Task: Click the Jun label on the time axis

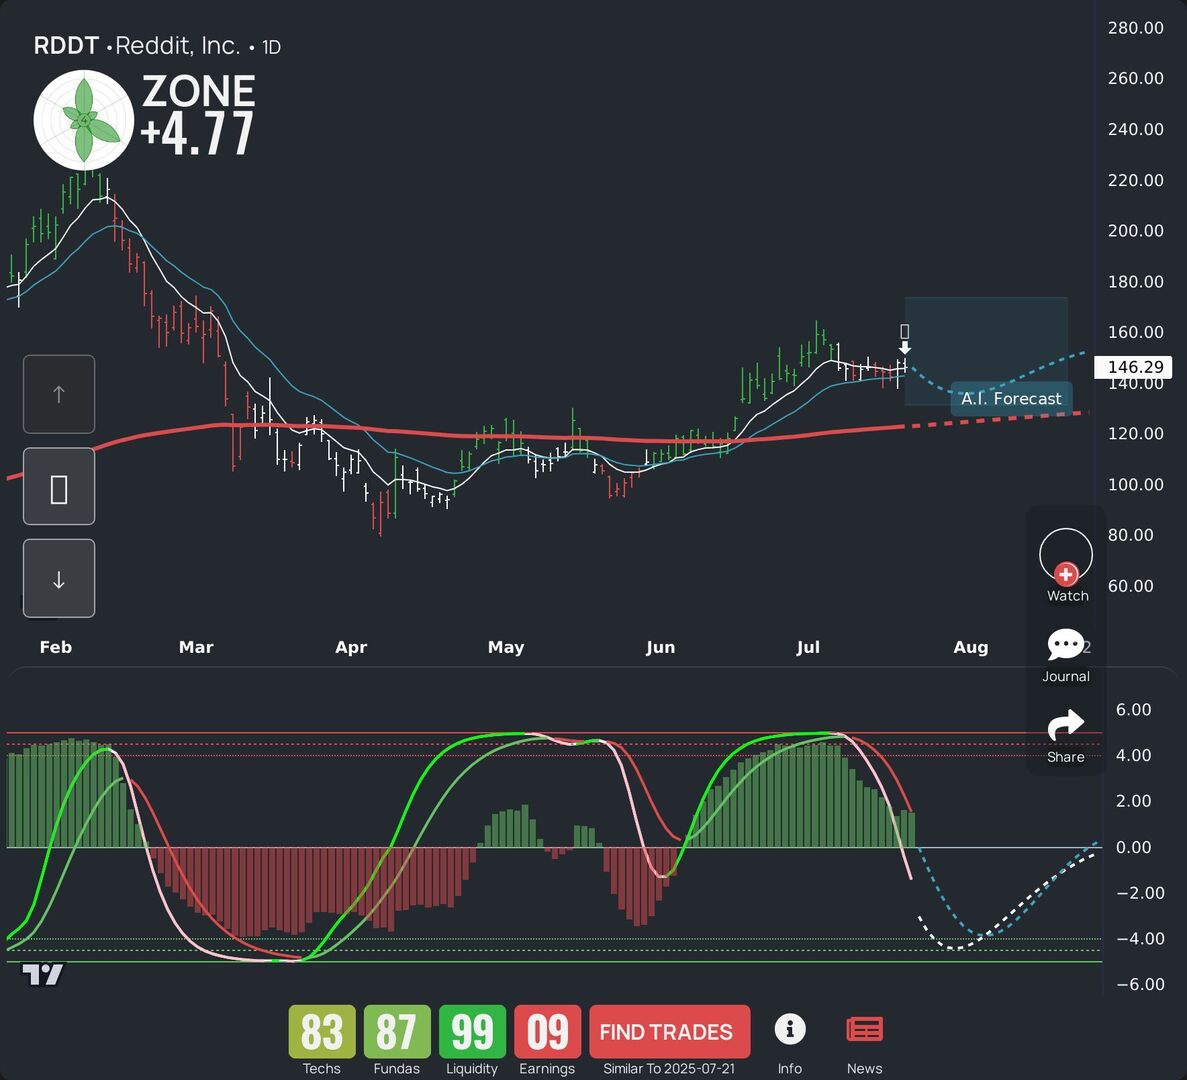Action: pos(660,647)
